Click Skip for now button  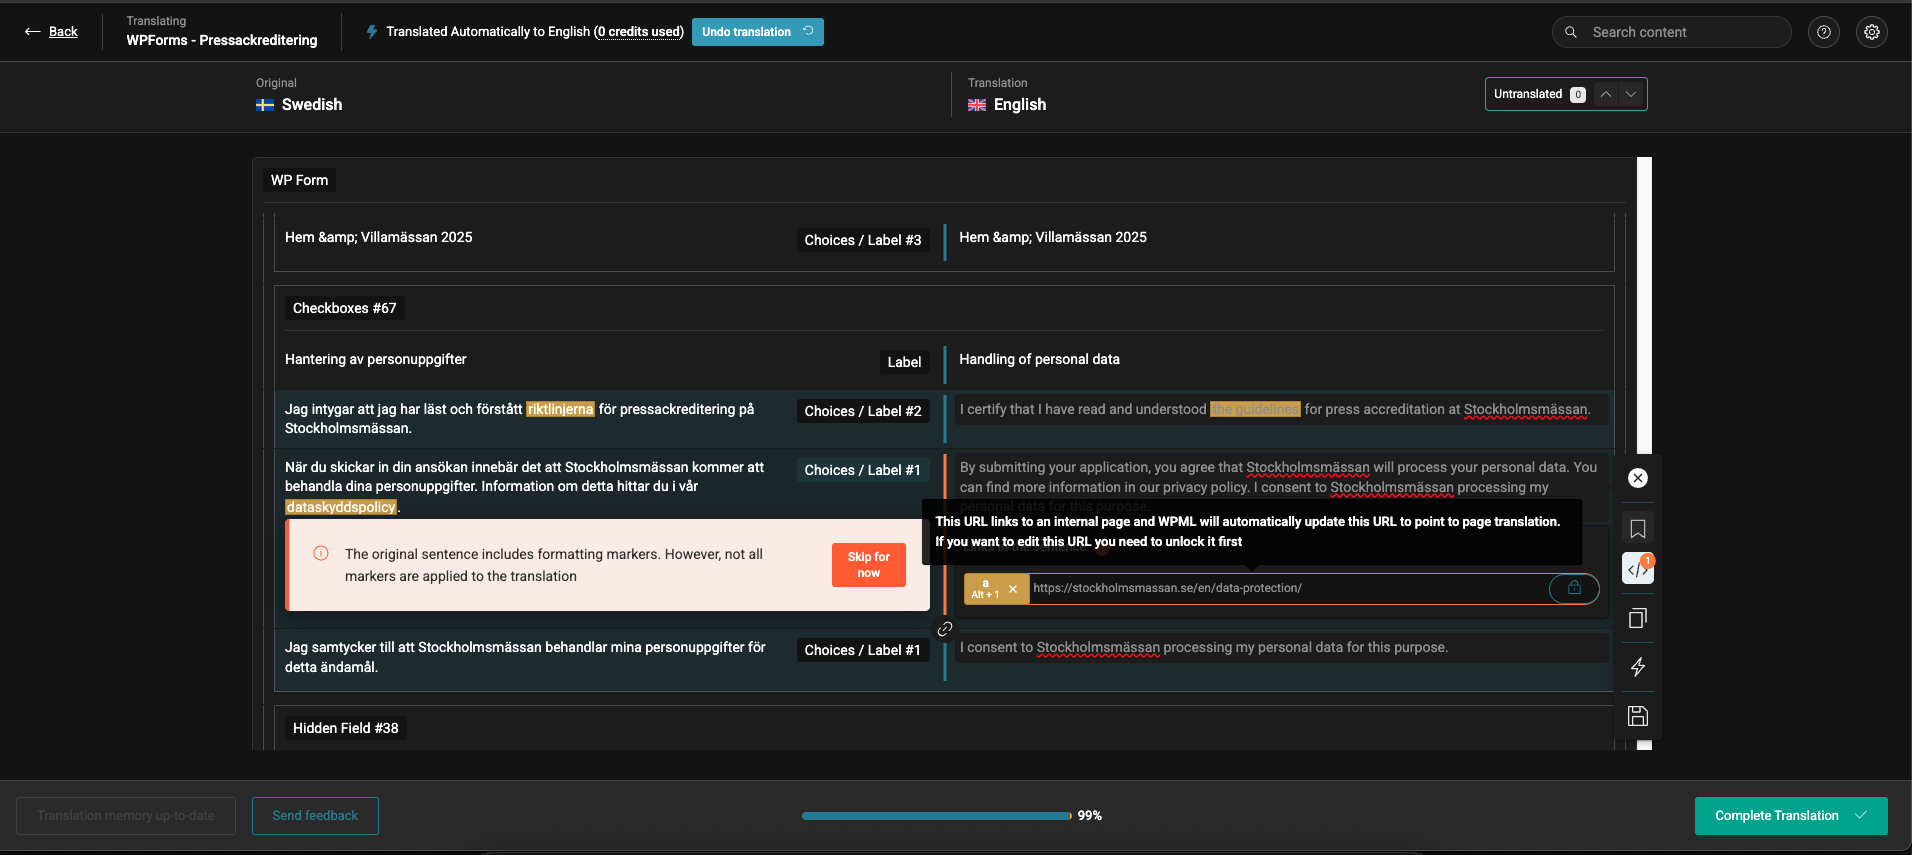click(869, 565)
